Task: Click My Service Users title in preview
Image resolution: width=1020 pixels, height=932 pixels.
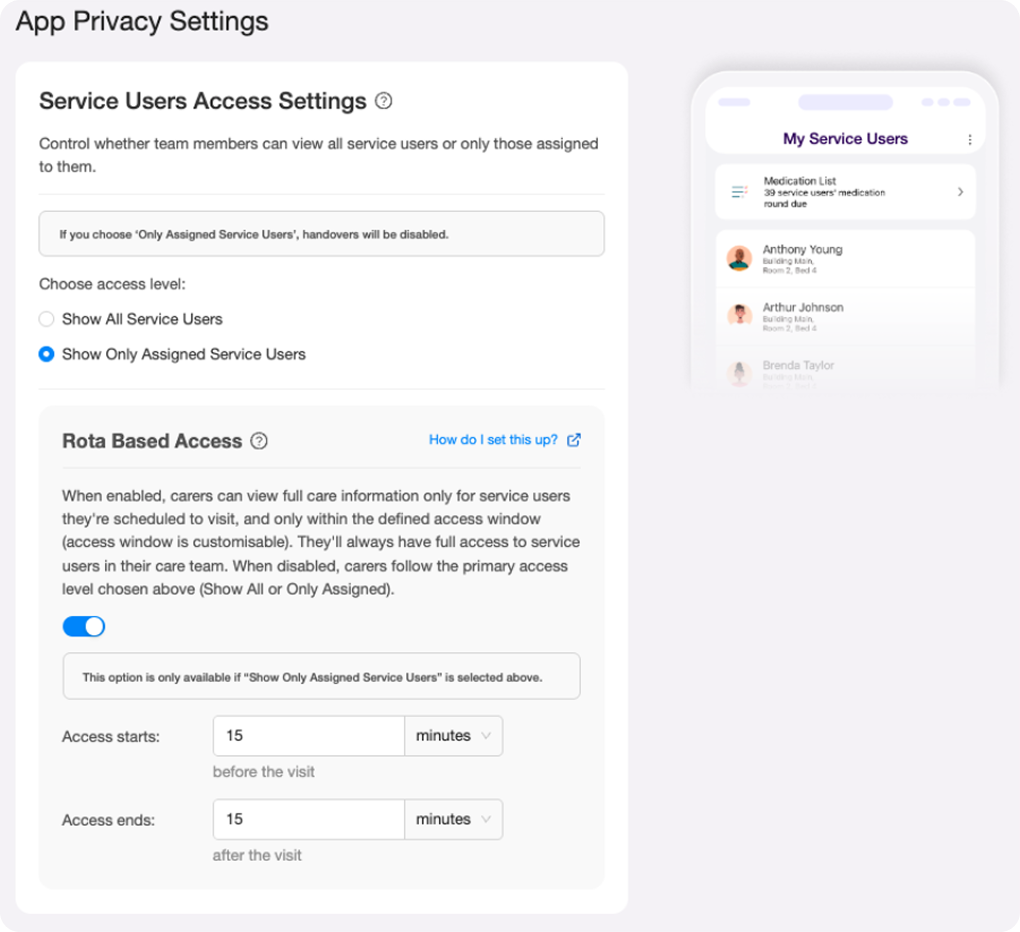Action: pos(845,139)
